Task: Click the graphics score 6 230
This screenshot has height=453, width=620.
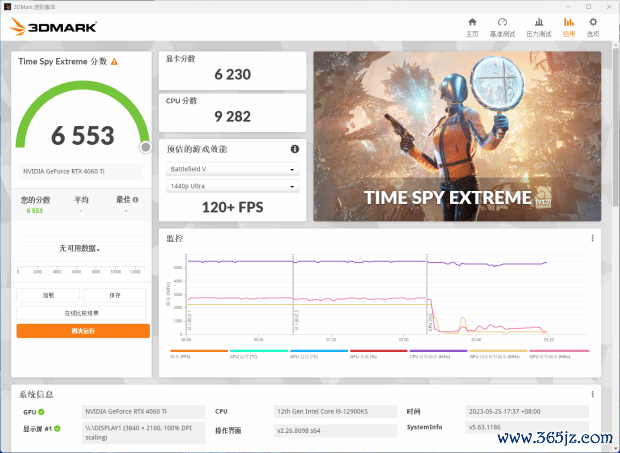Action: (232, 74)
